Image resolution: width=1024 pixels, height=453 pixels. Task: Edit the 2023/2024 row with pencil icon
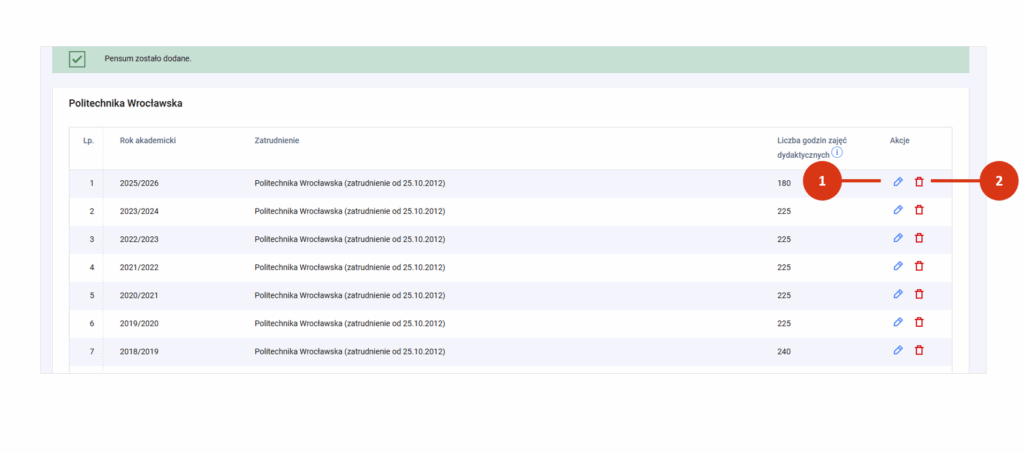pos(898,210)
